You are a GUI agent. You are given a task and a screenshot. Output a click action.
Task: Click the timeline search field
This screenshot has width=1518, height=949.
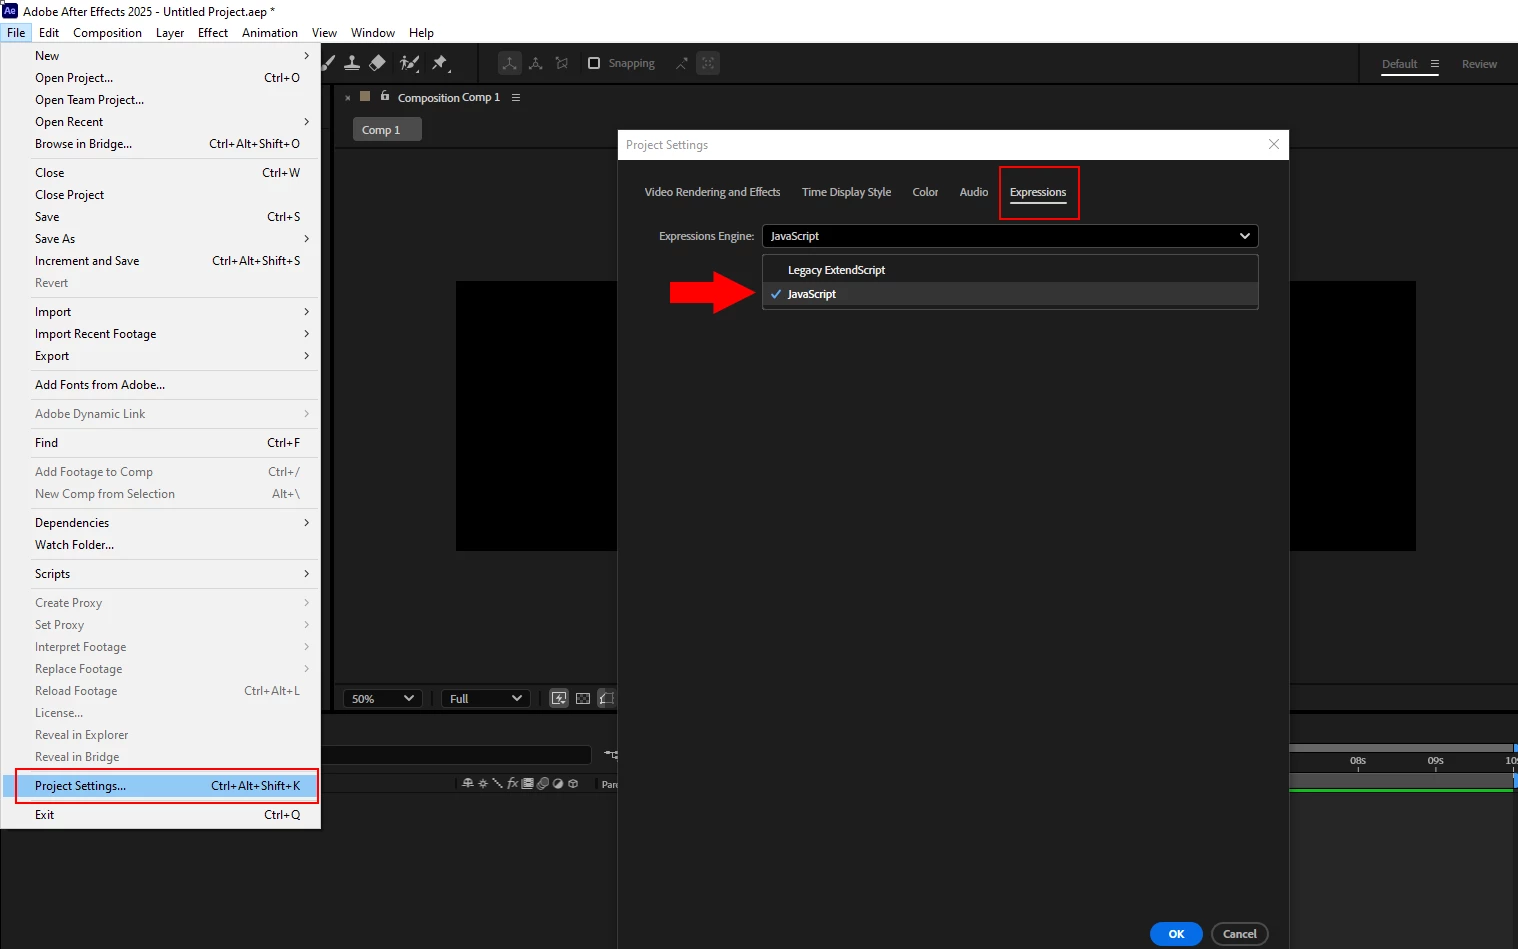coord(457,754)
